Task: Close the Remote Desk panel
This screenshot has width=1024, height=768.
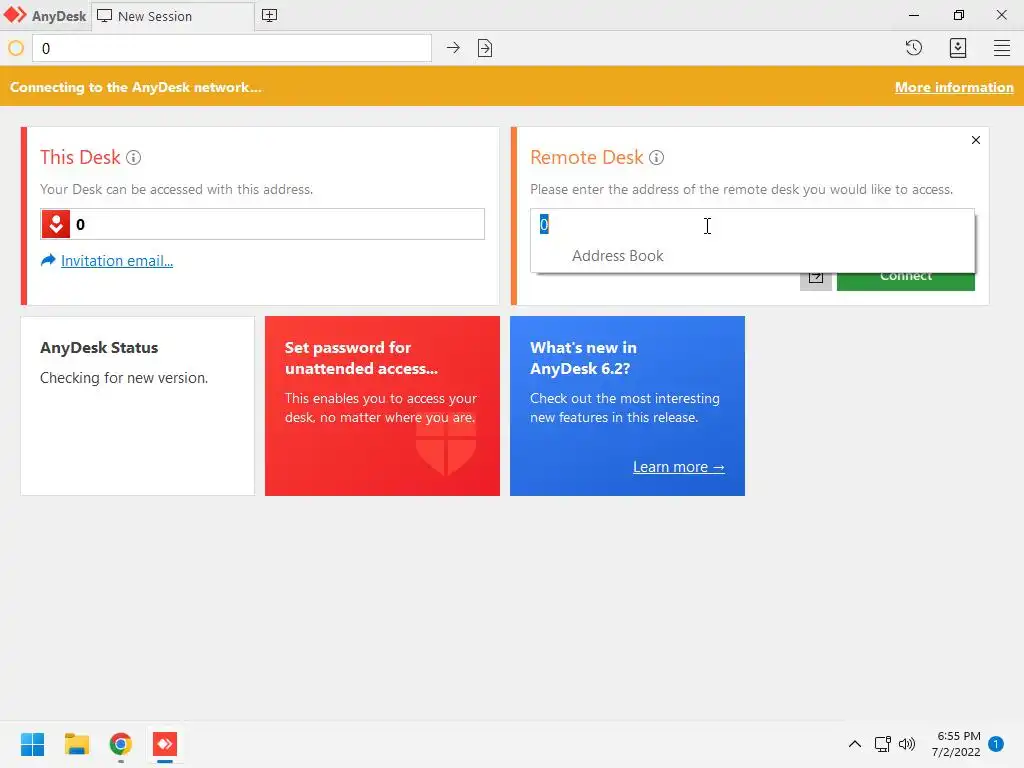Action: coord(976,140)
